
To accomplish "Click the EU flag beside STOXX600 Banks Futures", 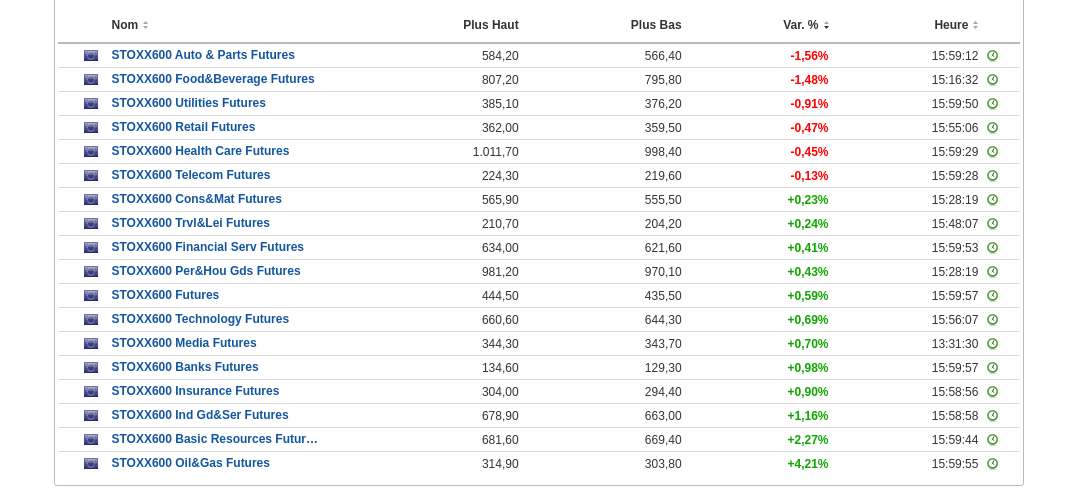I will pos(91,368).
